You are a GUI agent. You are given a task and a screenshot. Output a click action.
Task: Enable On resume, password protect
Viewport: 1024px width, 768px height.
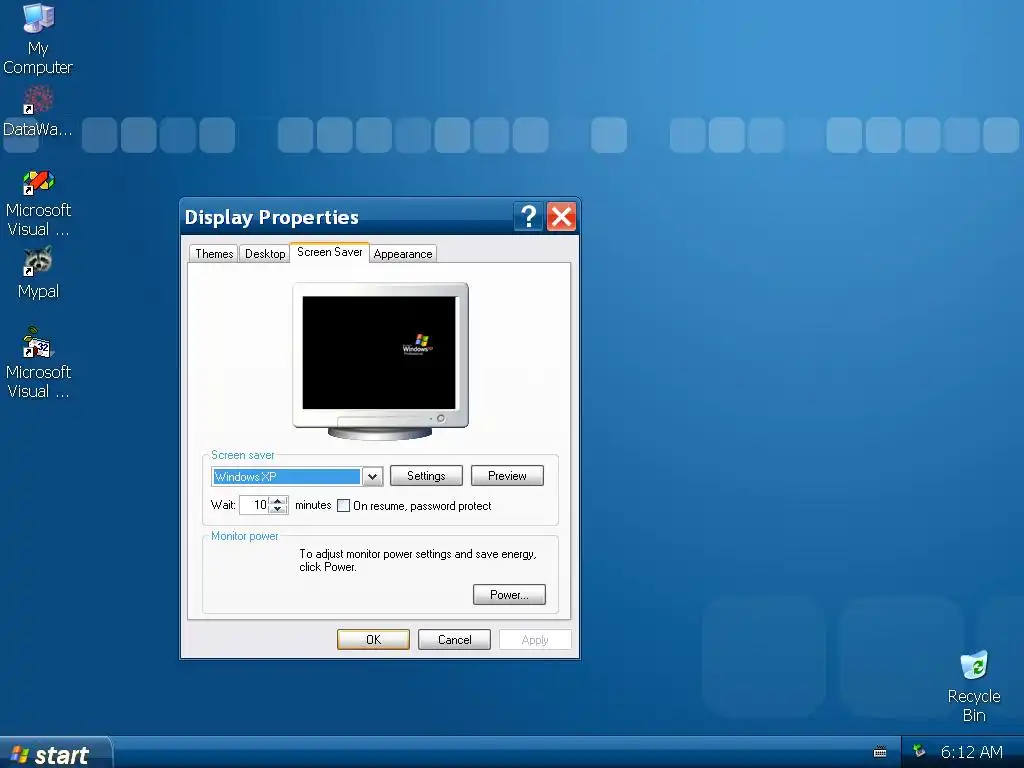tap(344, 505)
